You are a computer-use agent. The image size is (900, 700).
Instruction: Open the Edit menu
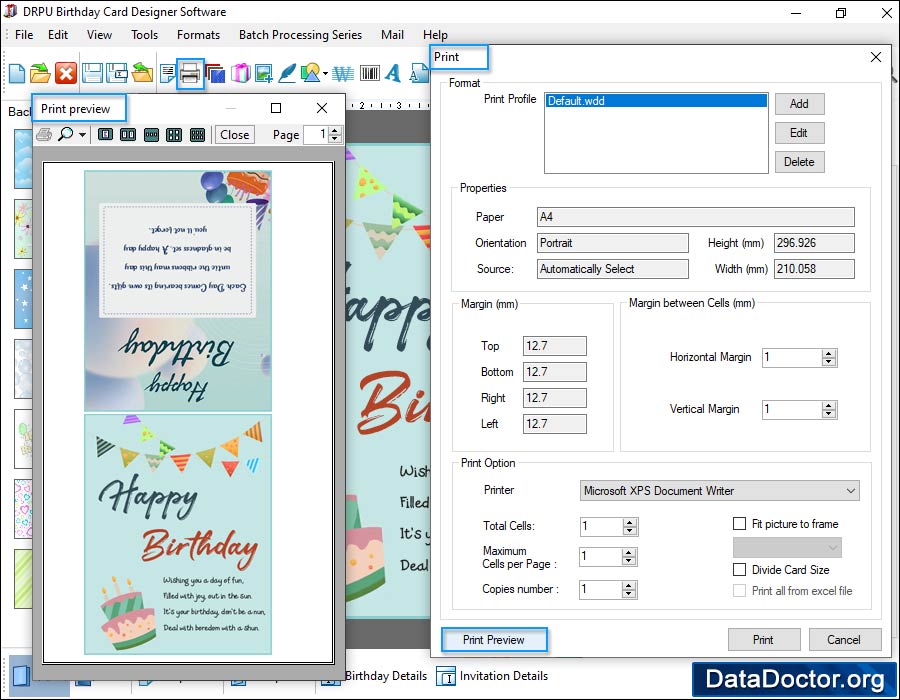click(58, 35)
